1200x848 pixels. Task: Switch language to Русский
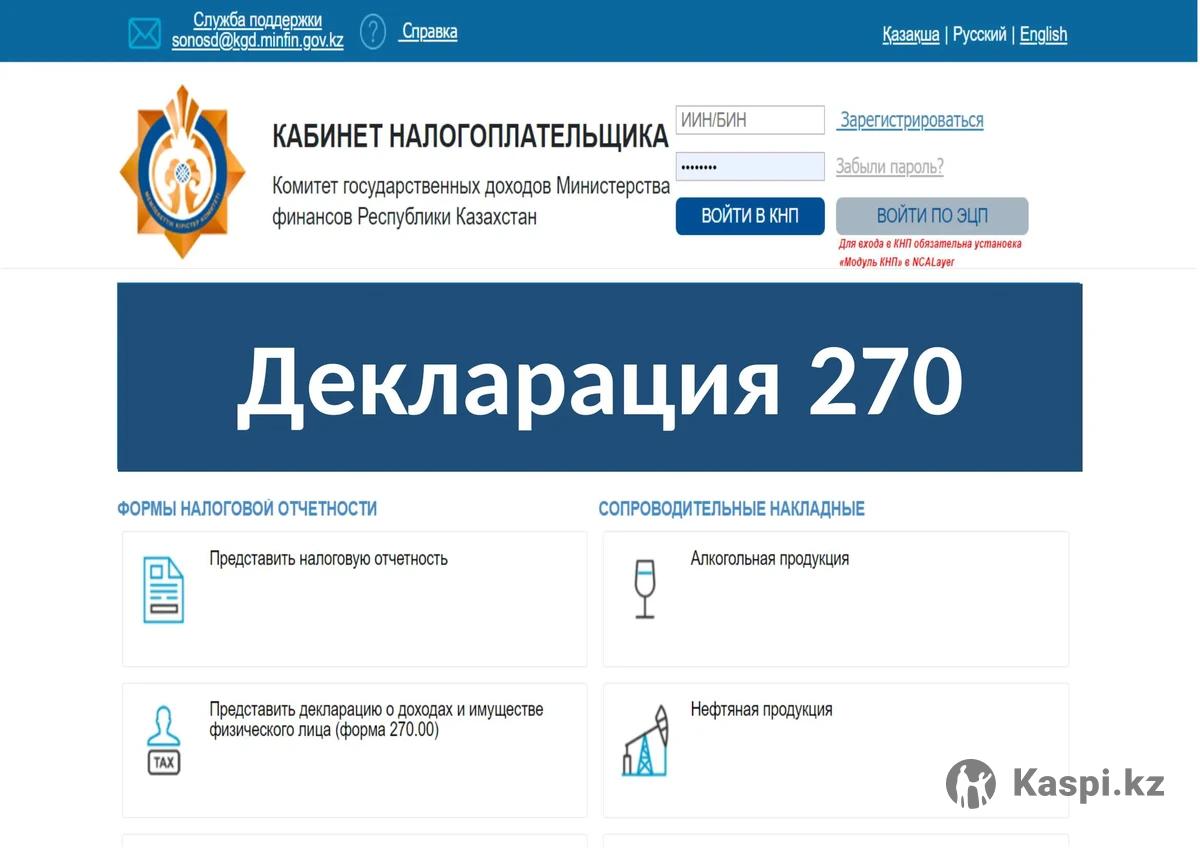pos(979,35)
